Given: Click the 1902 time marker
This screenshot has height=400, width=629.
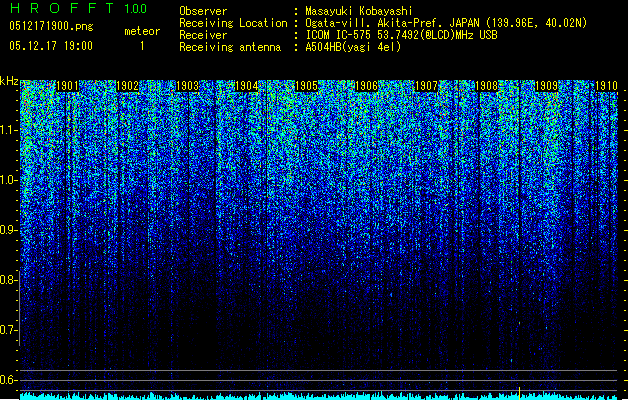Looking at the screenshot, I should pos(127,86).
